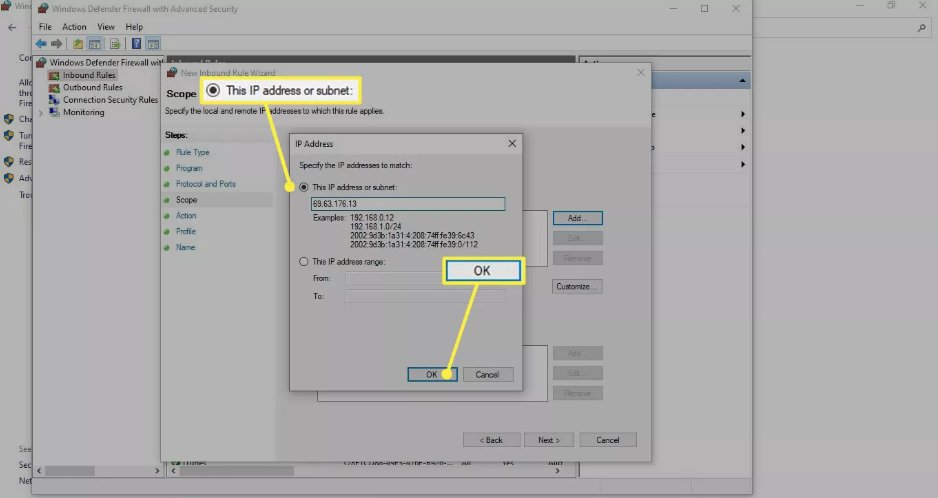Image resolution: width=938 pixels, height=498 pixels.
Task: Click the Protocol and Ports step
Action: (206, 184)
